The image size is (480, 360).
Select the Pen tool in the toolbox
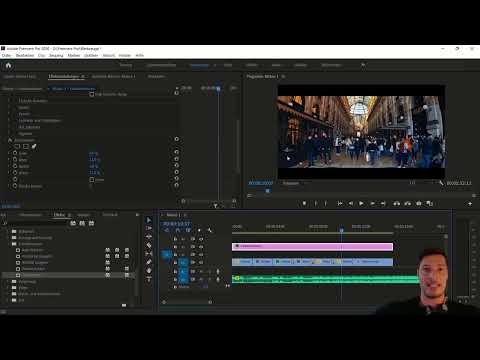149,262
